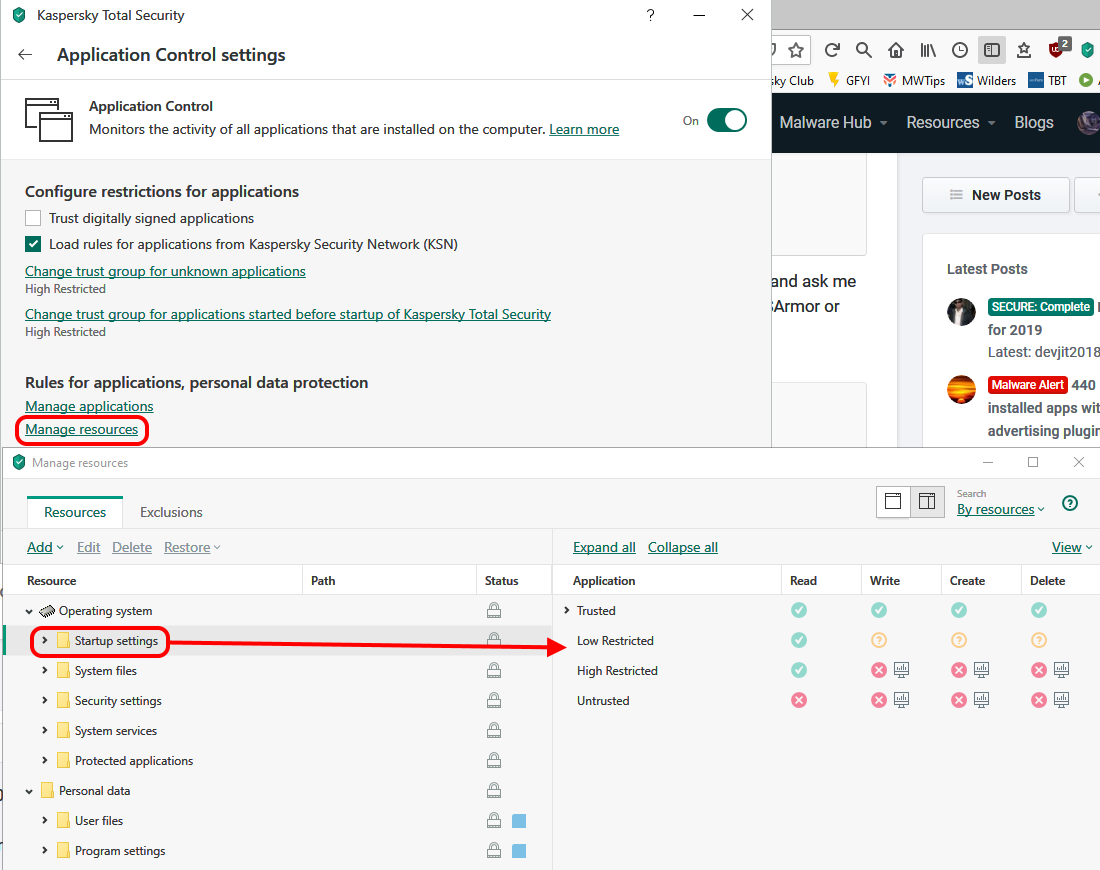Click Trusted Read allow icon
This screenshot has width=1100, height=870.
[x=799, y=610]
